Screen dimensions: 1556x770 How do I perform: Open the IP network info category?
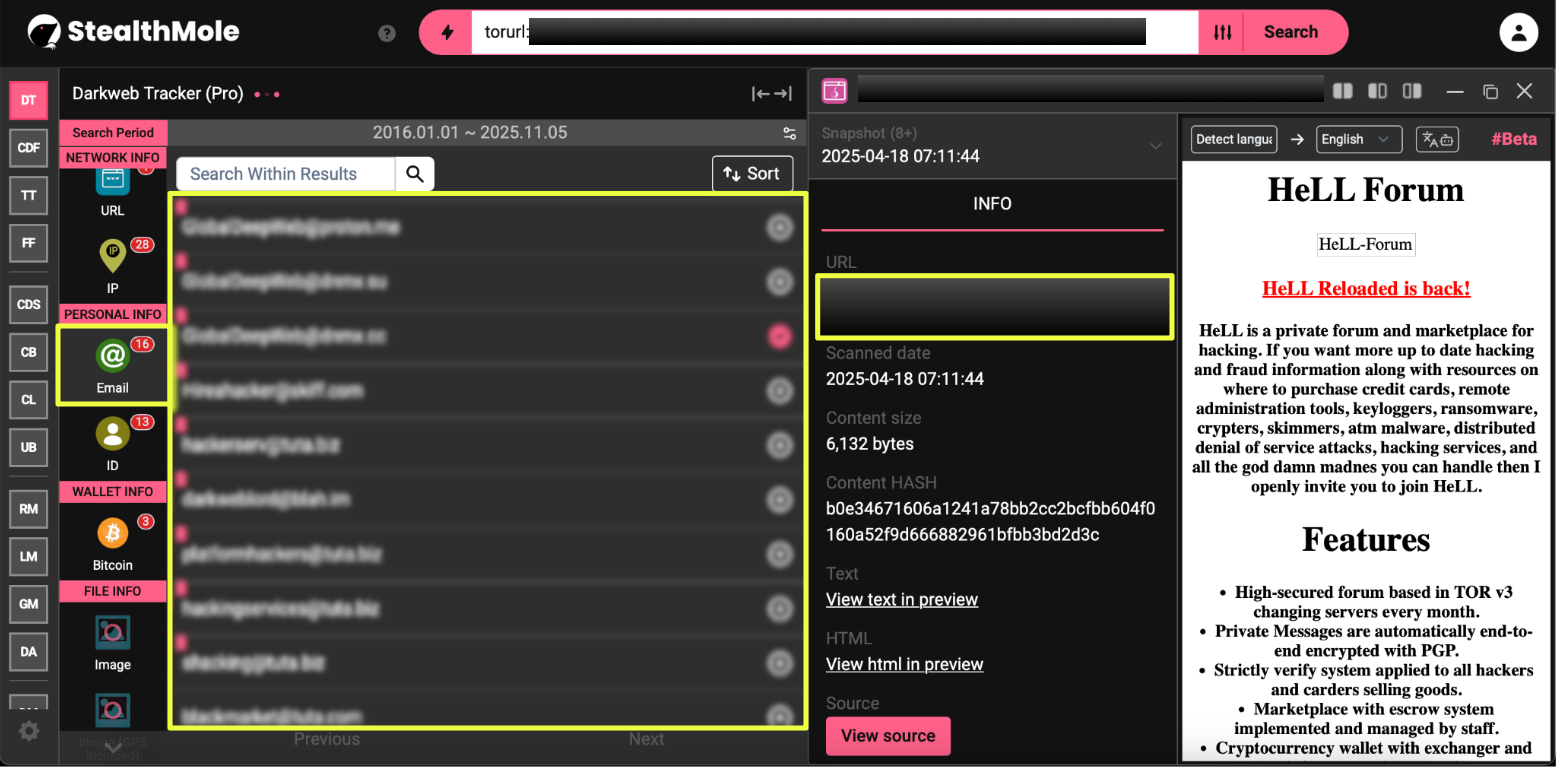(x=112, y=263)
